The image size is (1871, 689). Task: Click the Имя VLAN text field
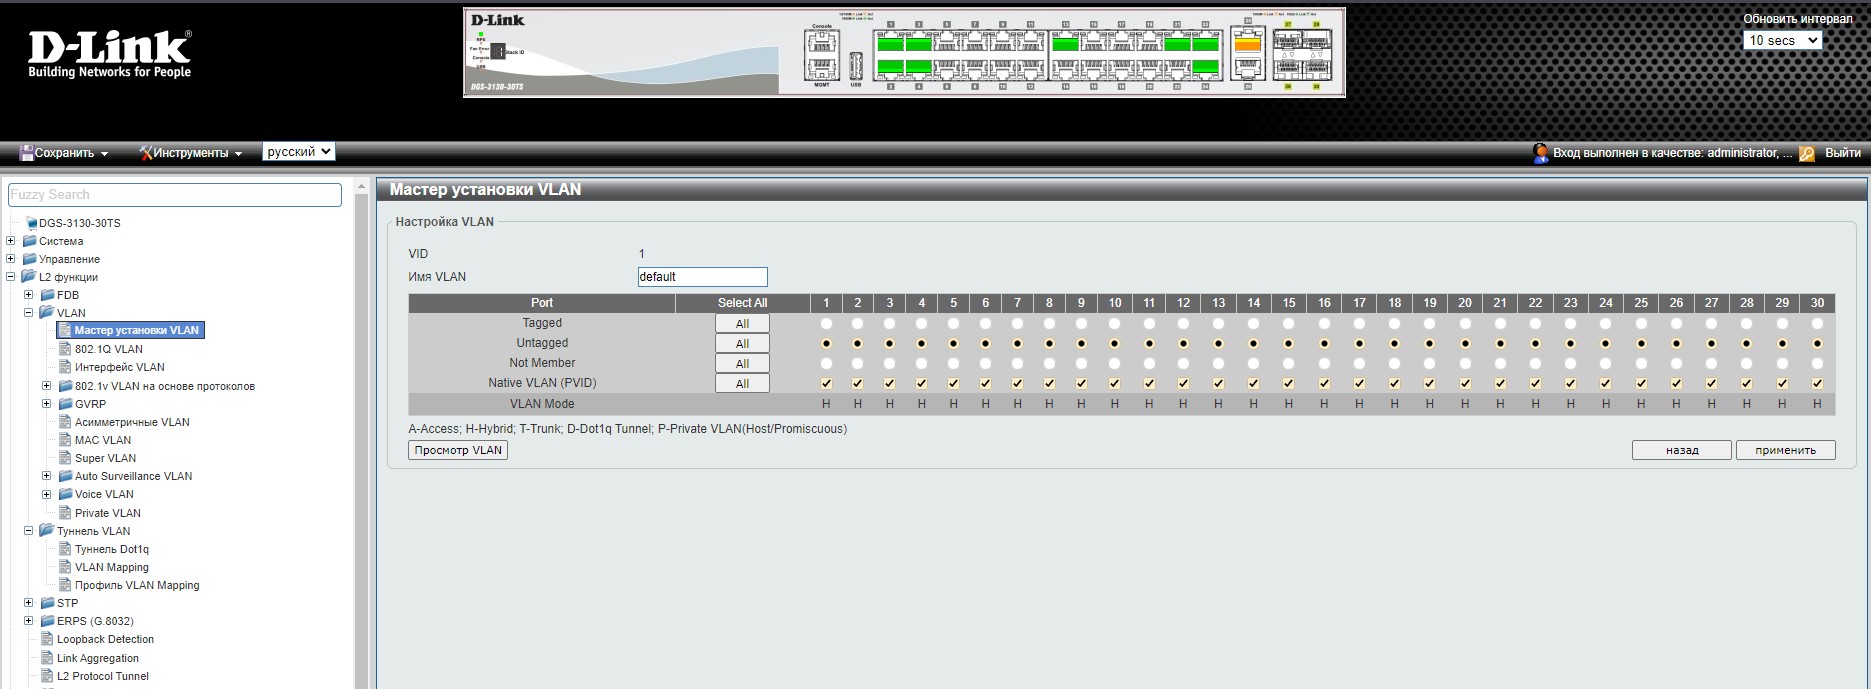click(702, 277)
